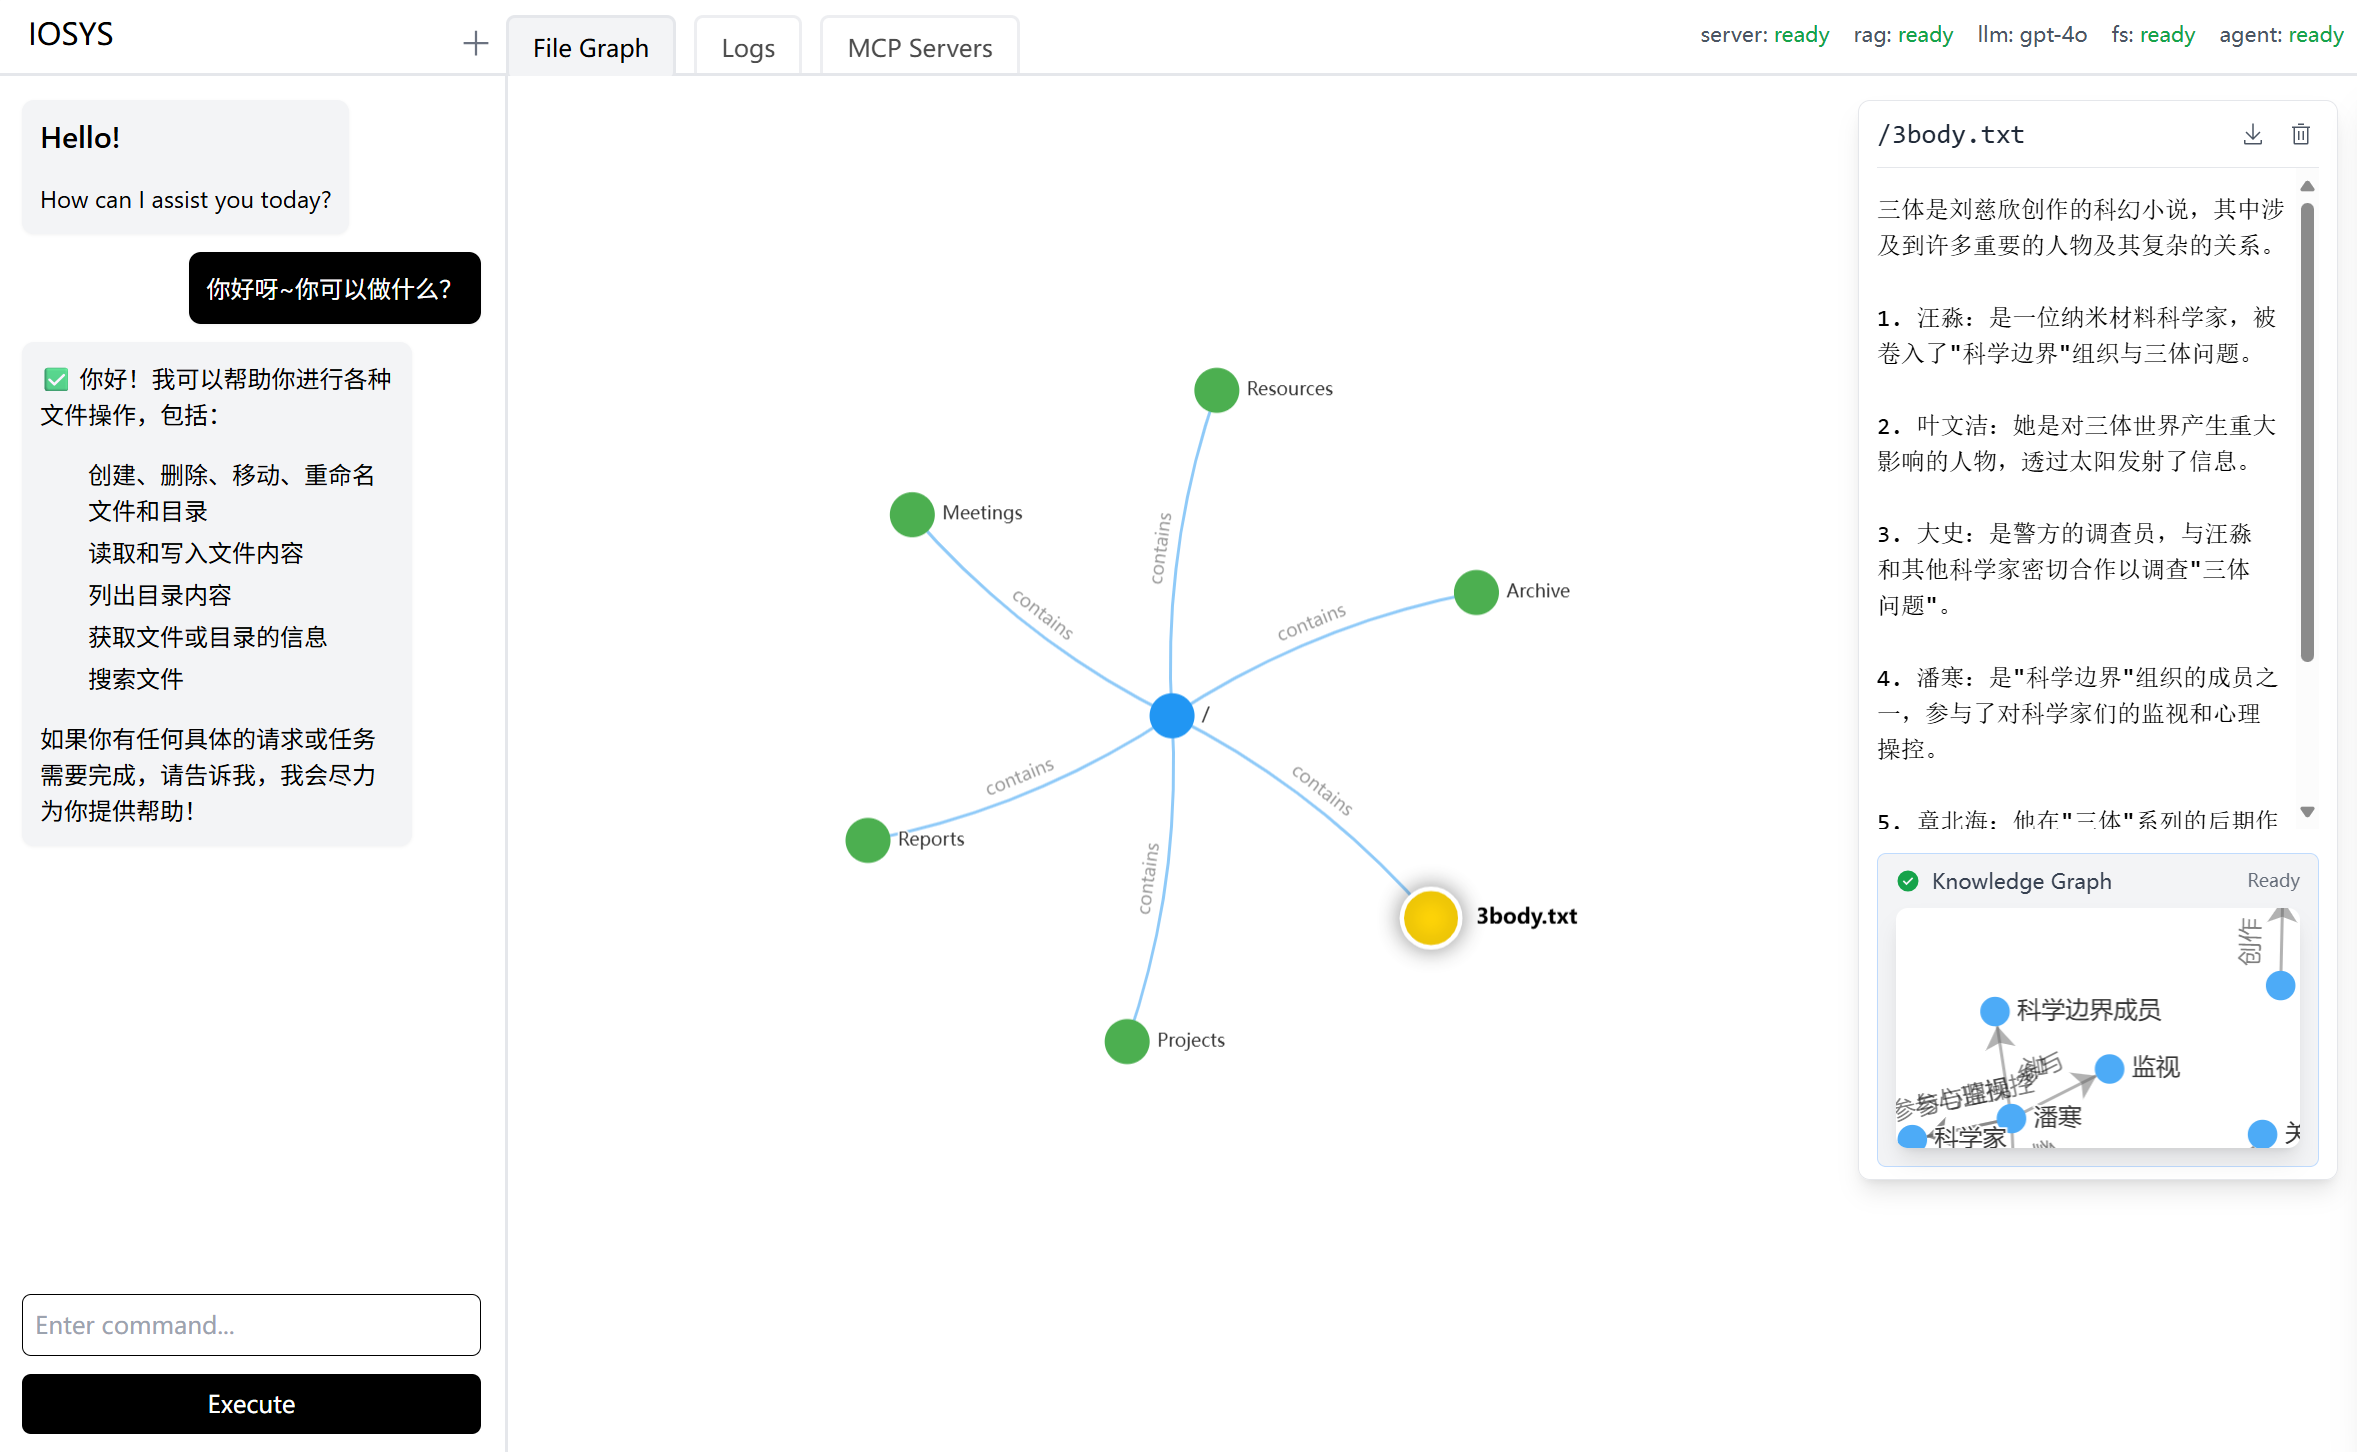The height and width of the screenshot is (1452, 2357).
Task: Click the contains label on Meetings edge
Action: [x=1043, y=614]
